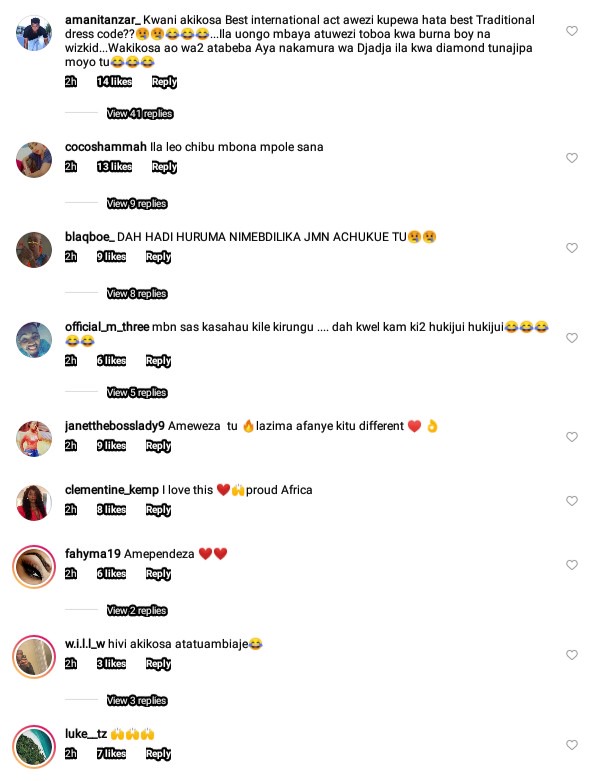Show View 8 replies under blaqboe_
The height and width of the screenshot is (781, 600).
[x=137, y=294]
